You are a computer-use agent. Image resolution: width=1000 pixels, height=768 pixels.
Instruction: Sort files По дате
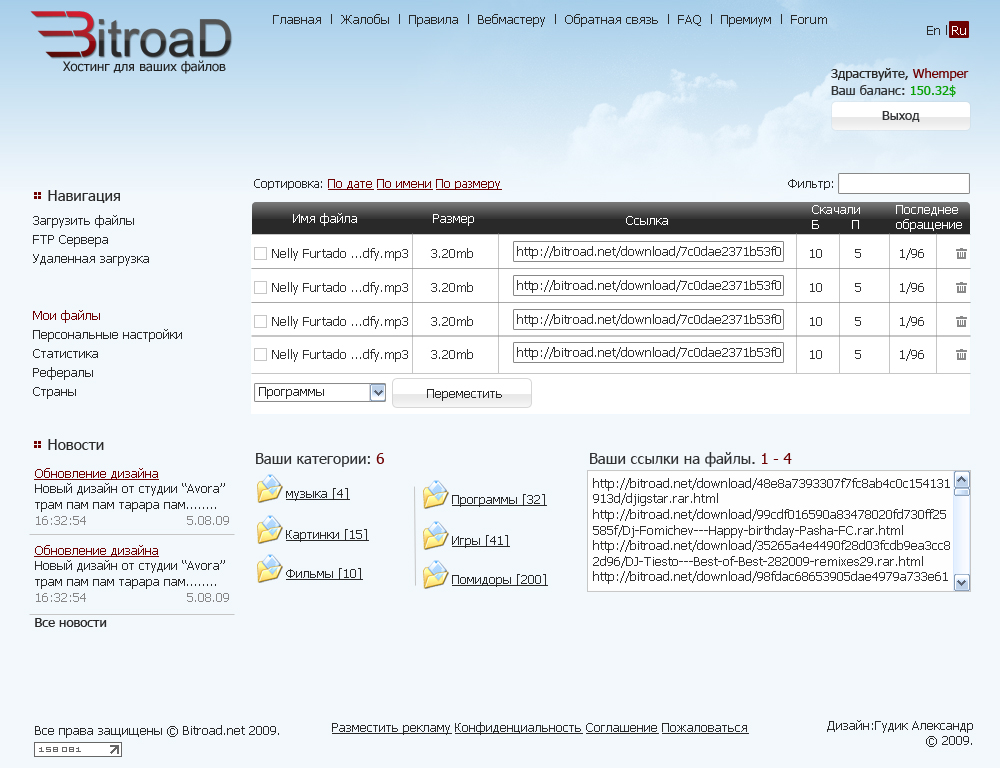coord(349,184)
